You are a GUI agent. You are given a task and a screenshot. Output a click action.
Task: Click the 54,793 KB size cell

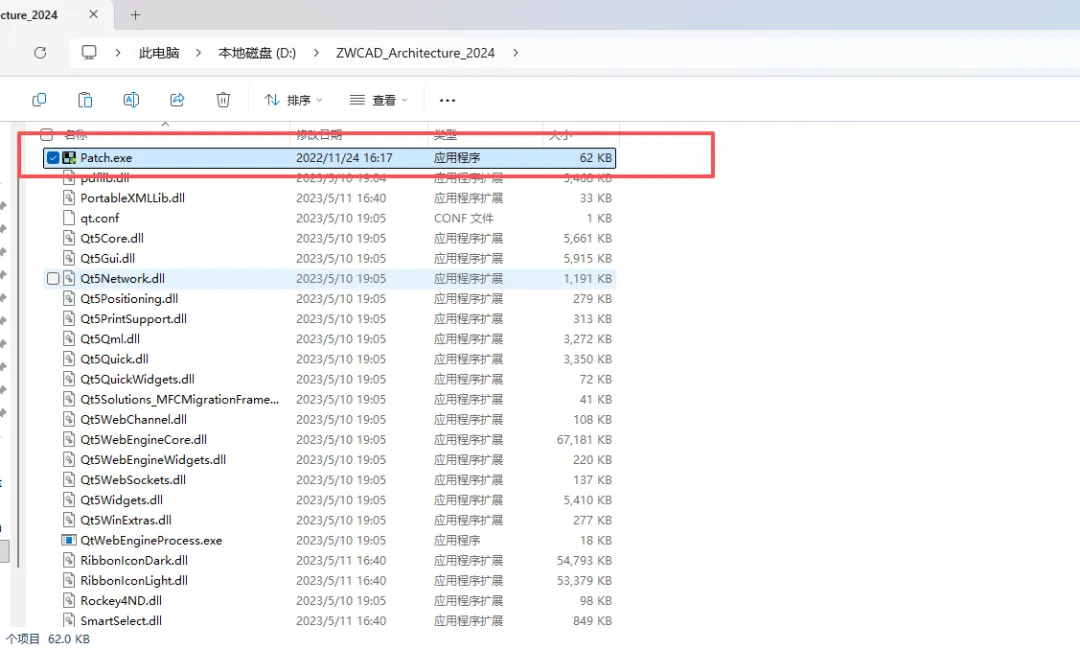[x=584, y=560]
